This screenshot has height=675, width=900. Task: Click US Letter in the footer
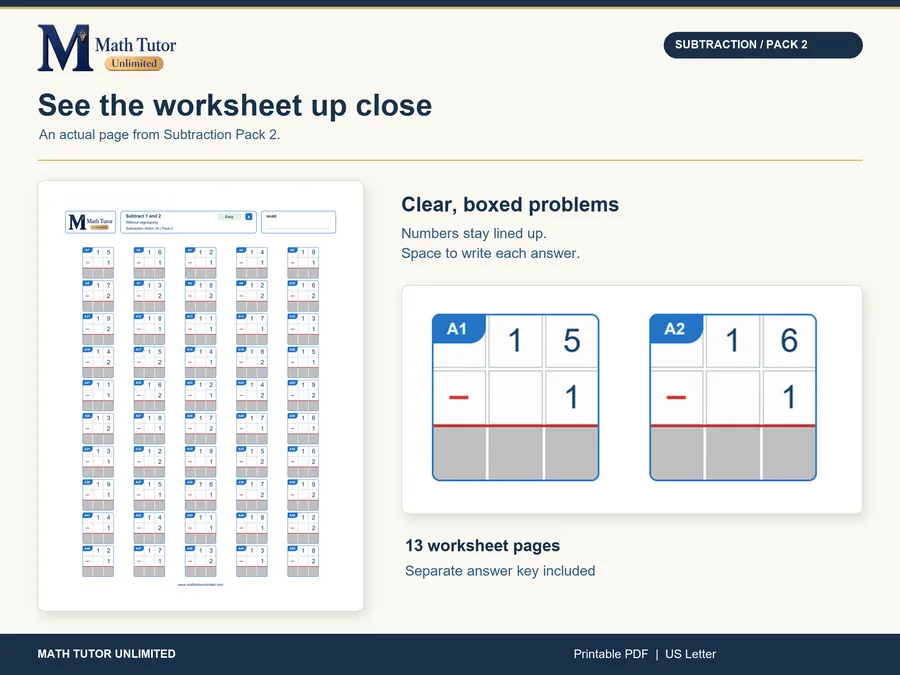tap(690, 654)
